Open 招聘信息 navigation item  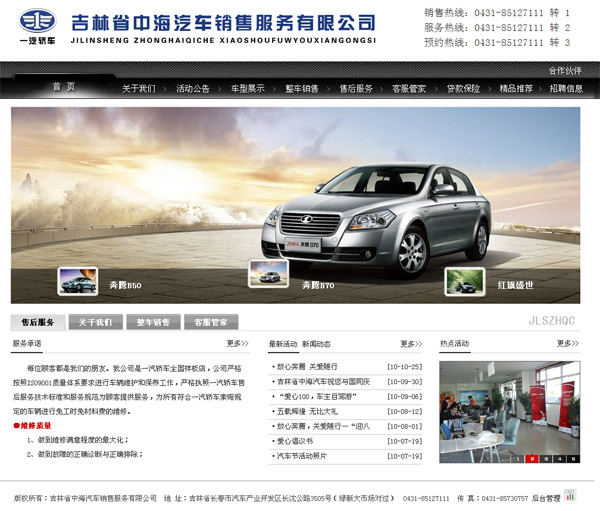click(566, 88)
